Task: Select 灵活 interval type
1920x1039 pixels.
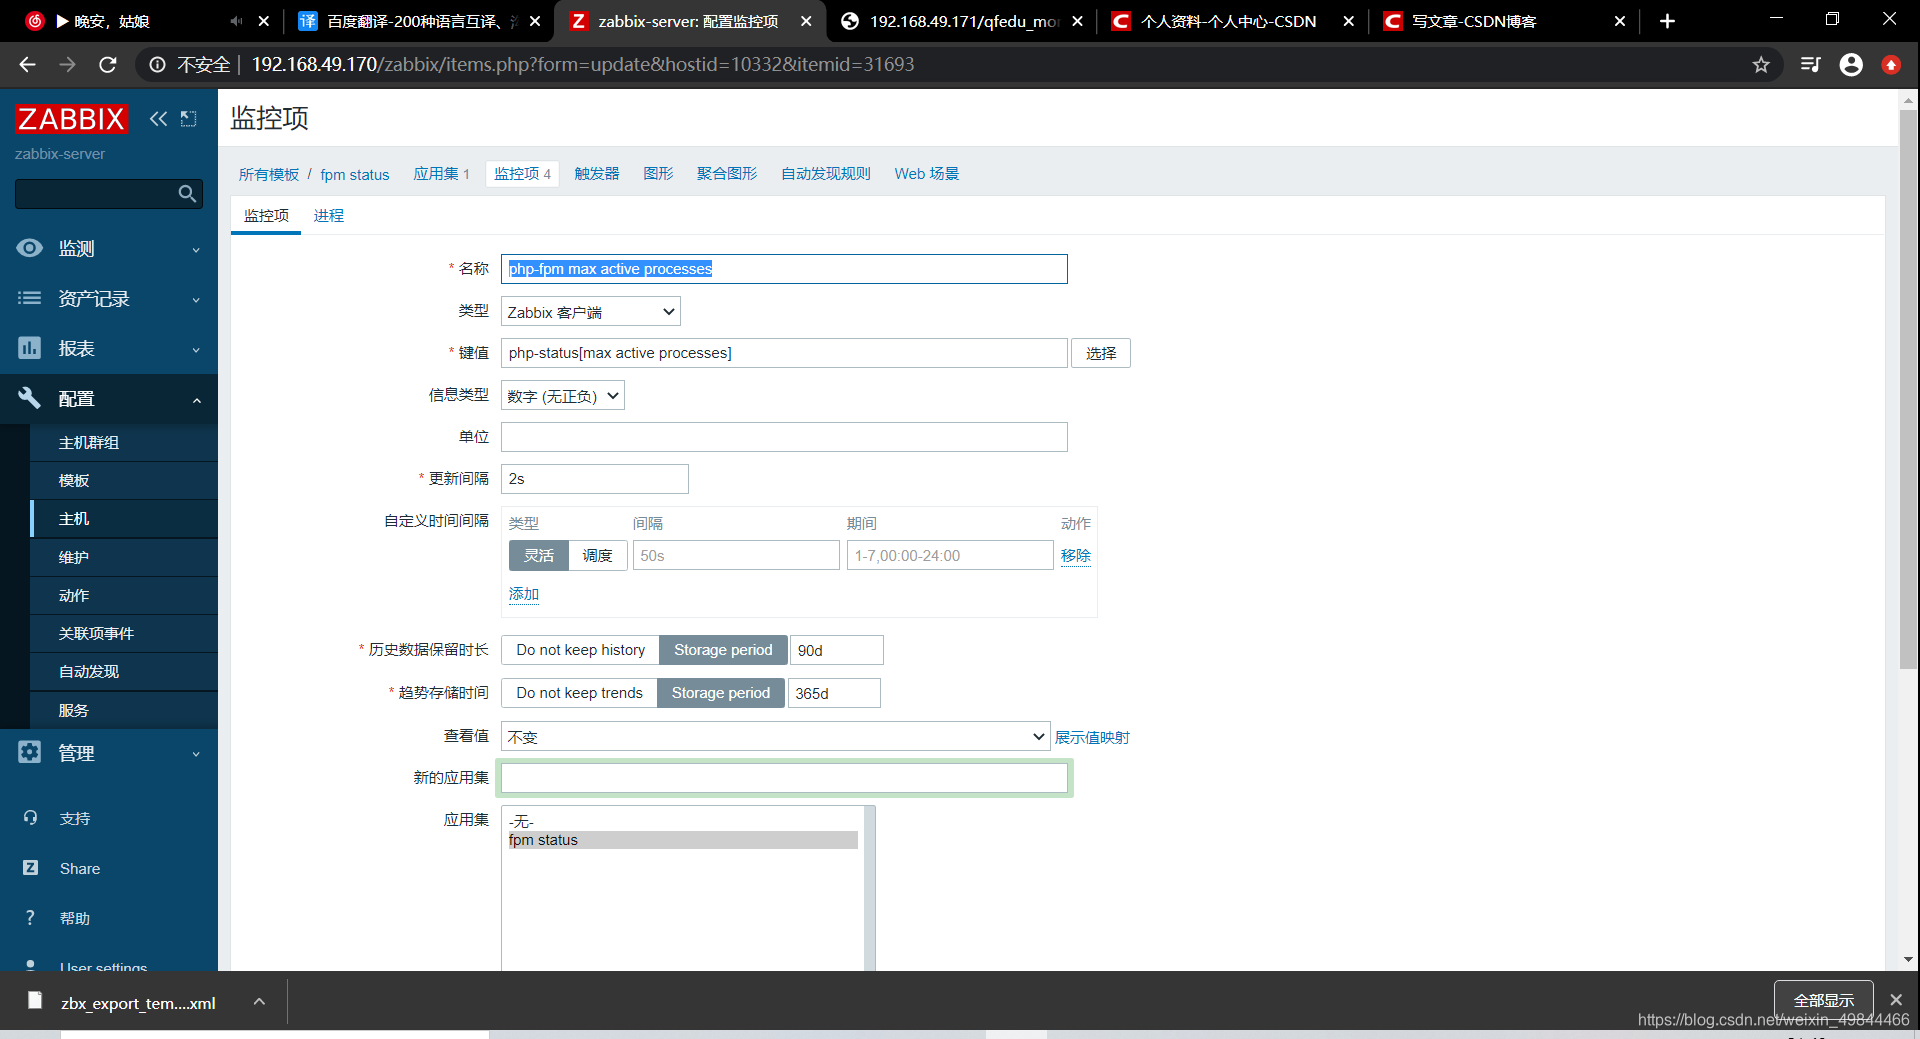Action: (539, 556)
